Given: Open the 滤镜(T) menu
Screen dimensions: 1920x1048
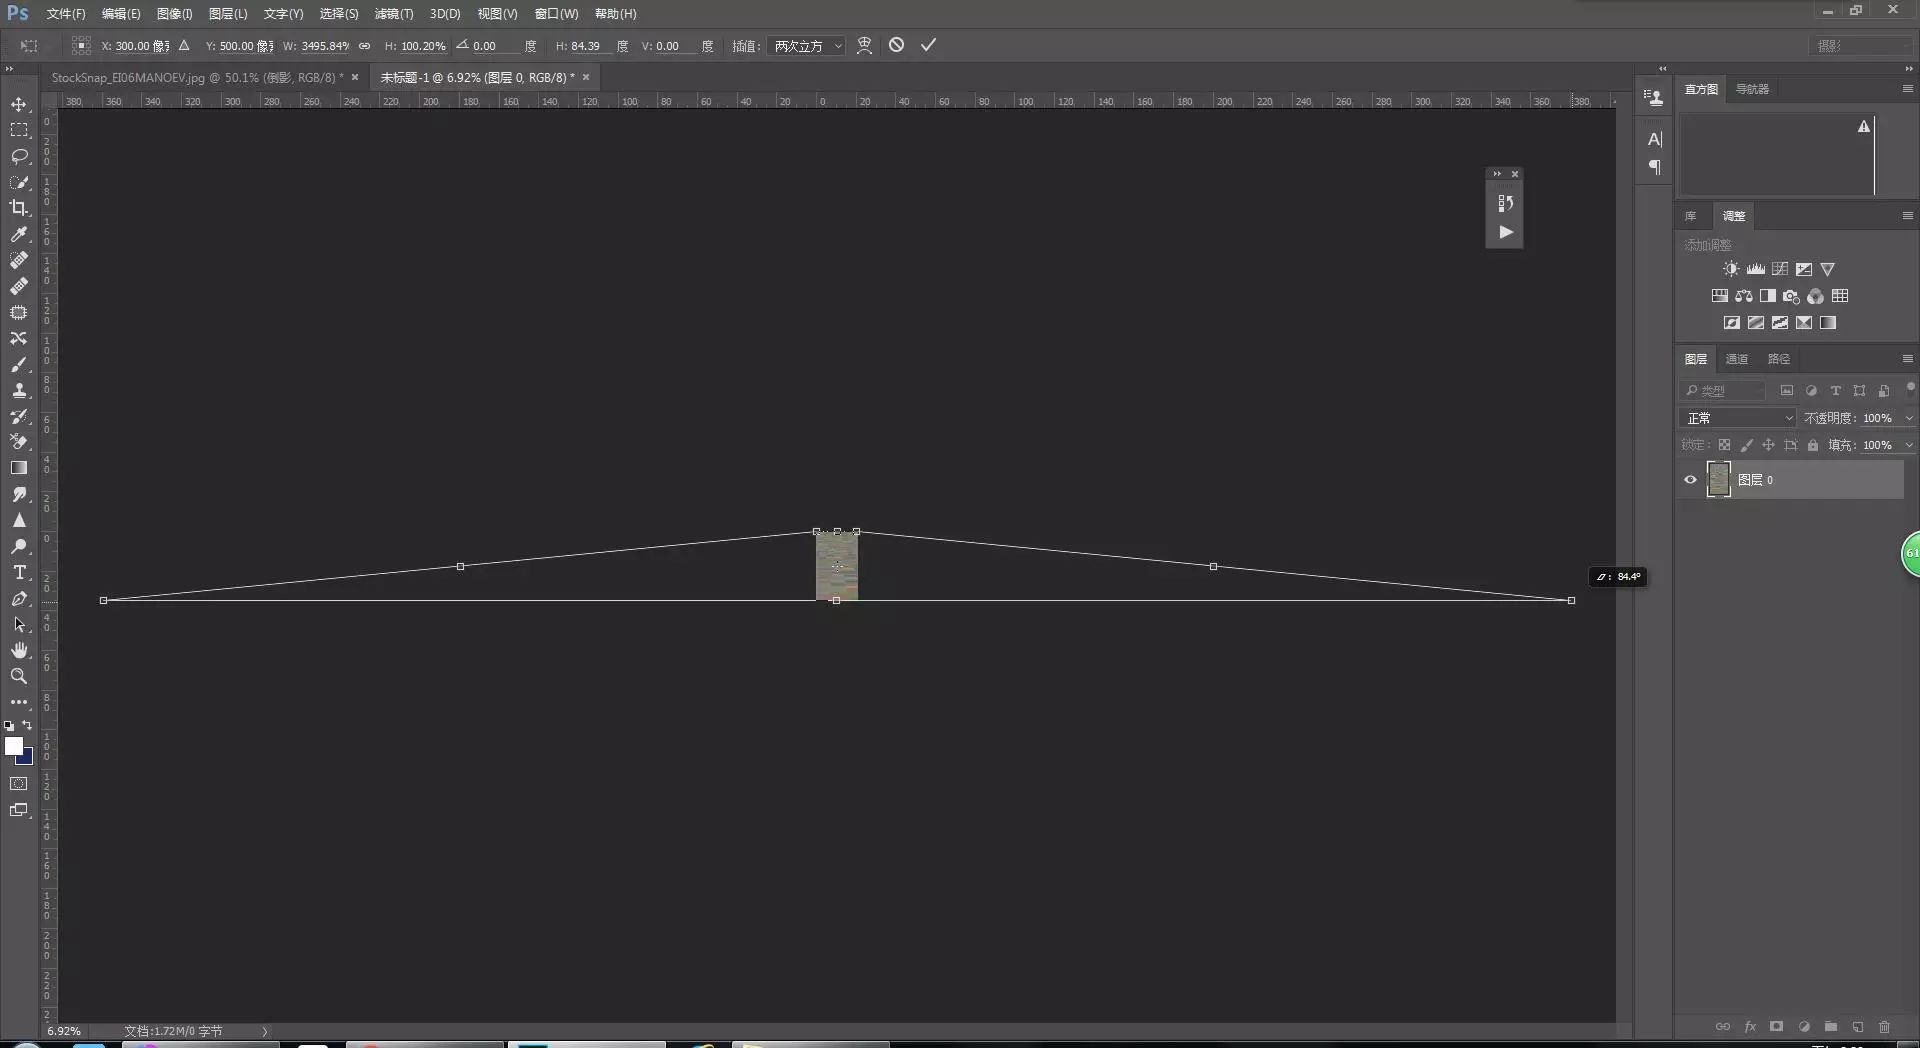Looking at the screenshot, I should (393, 14).
